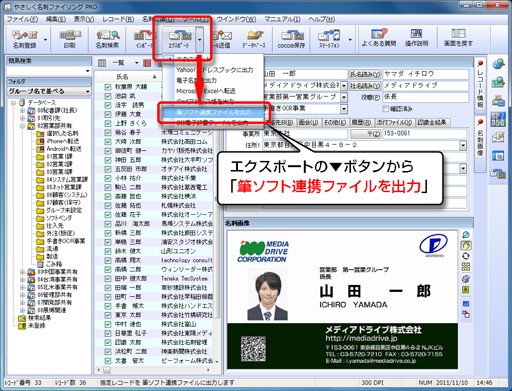Click the SP 350 icon in right sidebar
512x391 pixels.
pyautogui.click(x=498, y=119)
